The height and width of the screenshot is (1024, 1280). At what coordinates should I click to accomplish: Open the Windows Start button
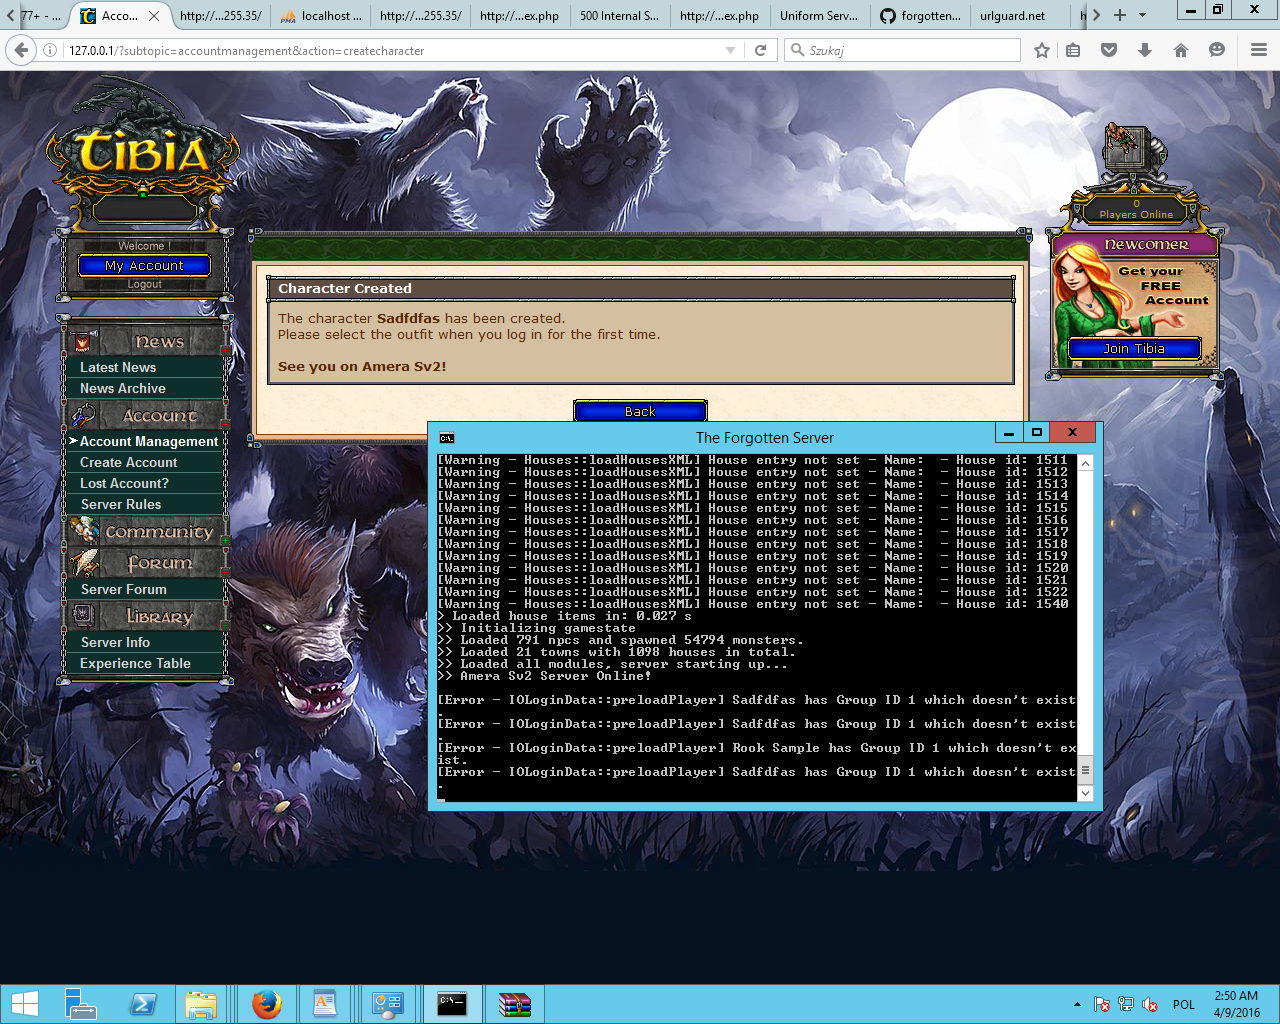click(x=24, y=1004)
